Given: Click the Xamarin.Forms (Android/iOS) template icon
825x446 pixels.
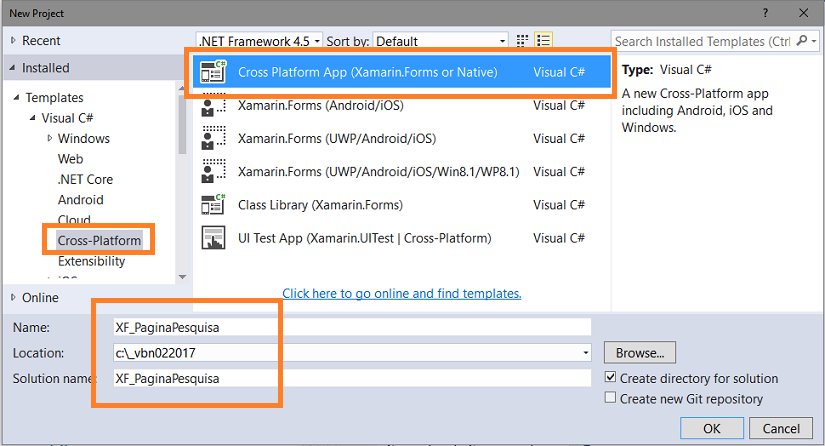Looking at the screenshot, I should click(x=214, y=105).
